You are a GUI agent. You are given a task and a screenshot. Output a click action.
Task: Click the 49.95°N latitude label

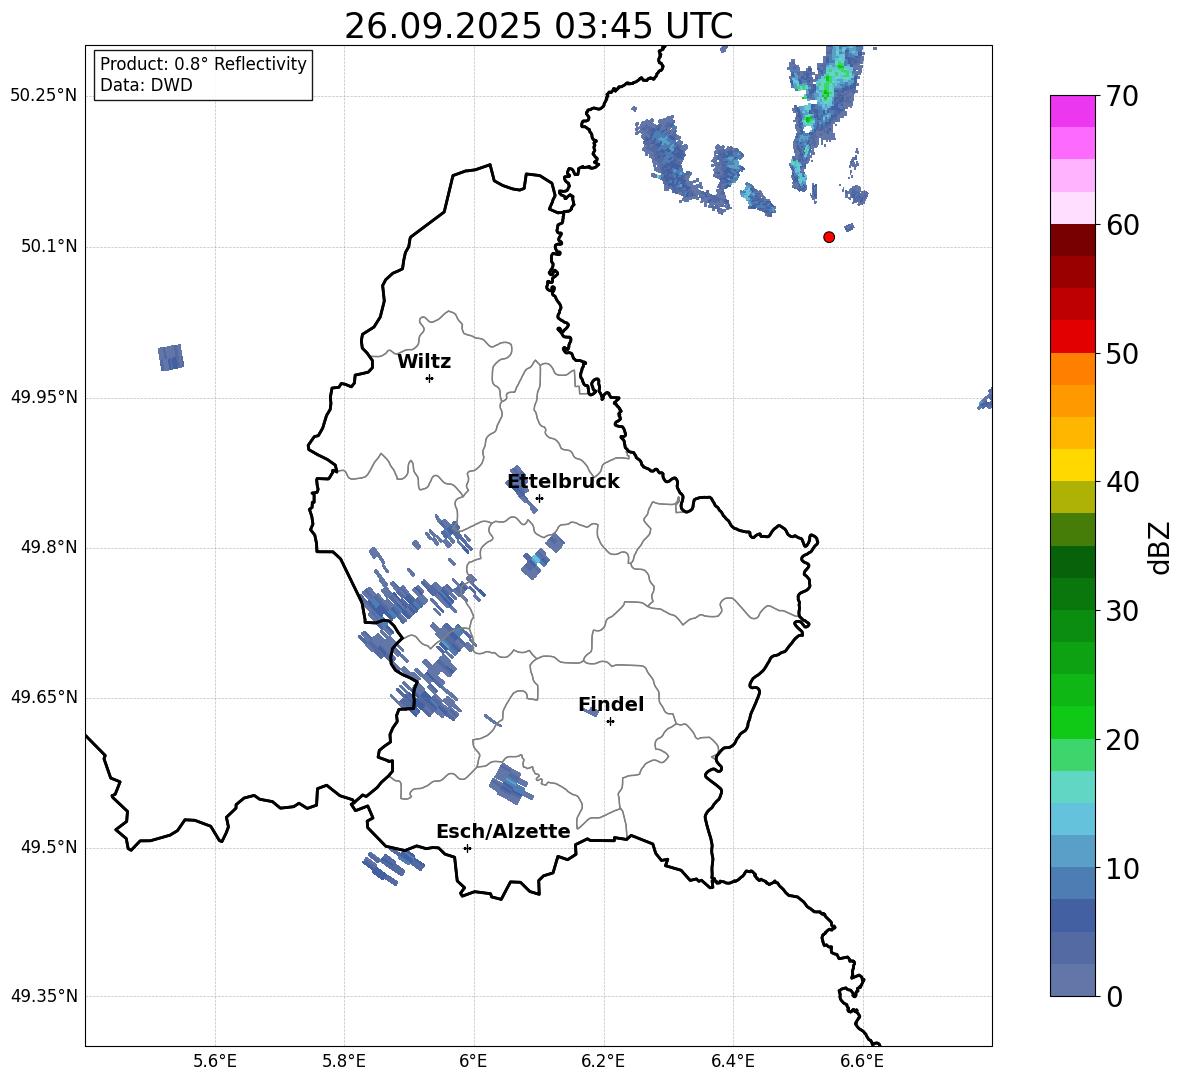click(x=44, y=397)
